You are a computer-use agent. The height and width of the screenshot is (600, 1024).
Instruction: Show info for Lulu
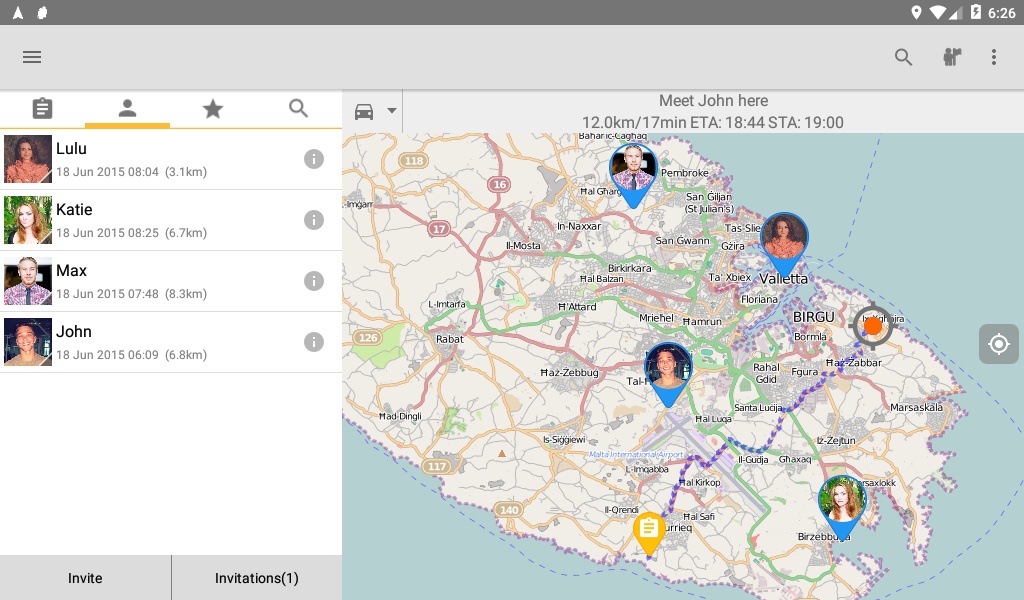(x=313, y=159)
